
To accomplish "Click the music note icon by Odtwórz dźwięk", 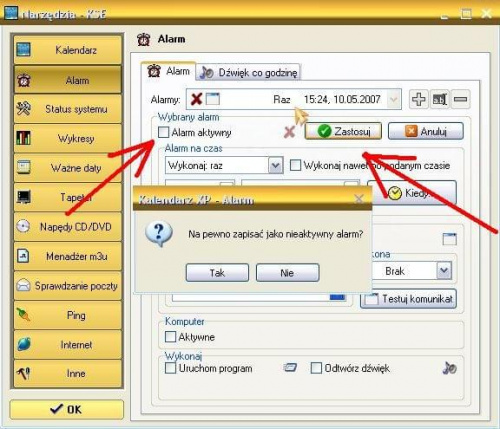I will point(450,368).
